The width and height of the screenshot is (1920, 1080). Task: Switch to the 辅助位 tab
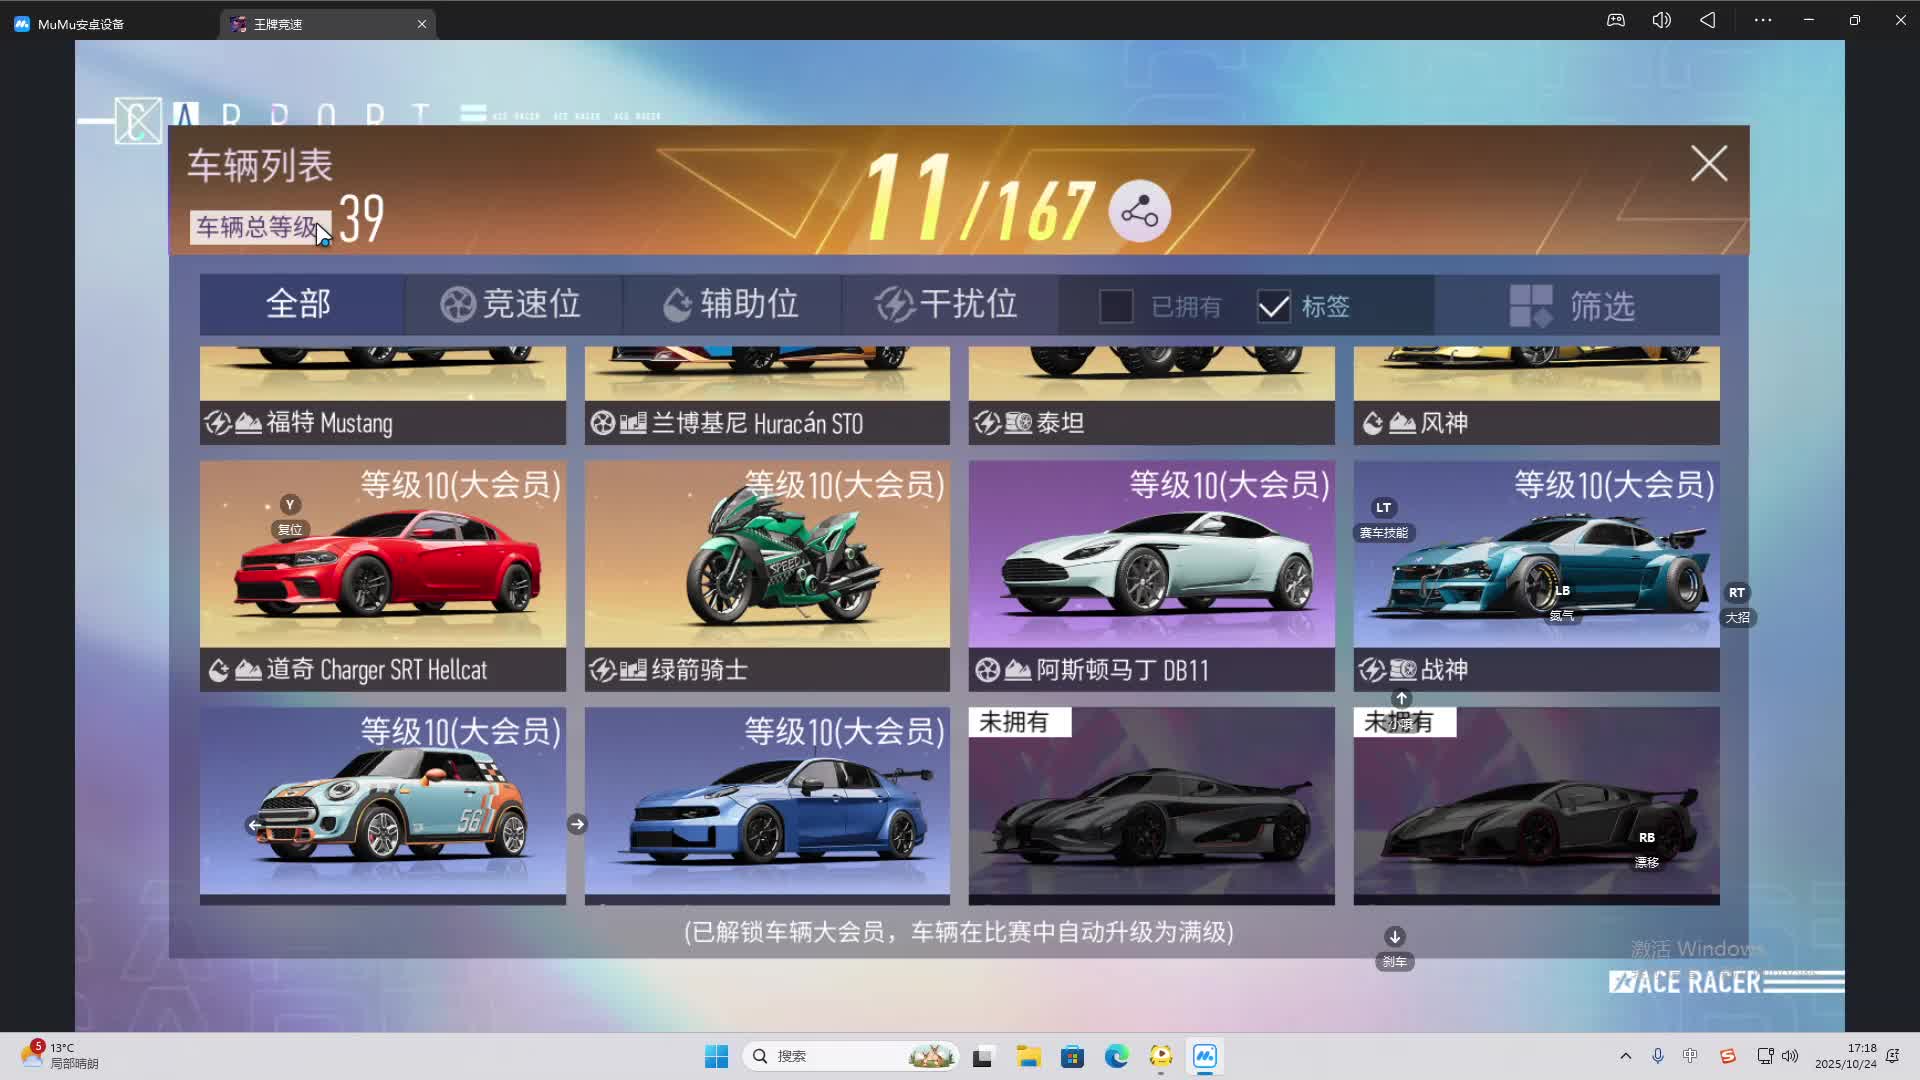pos(731,304)
